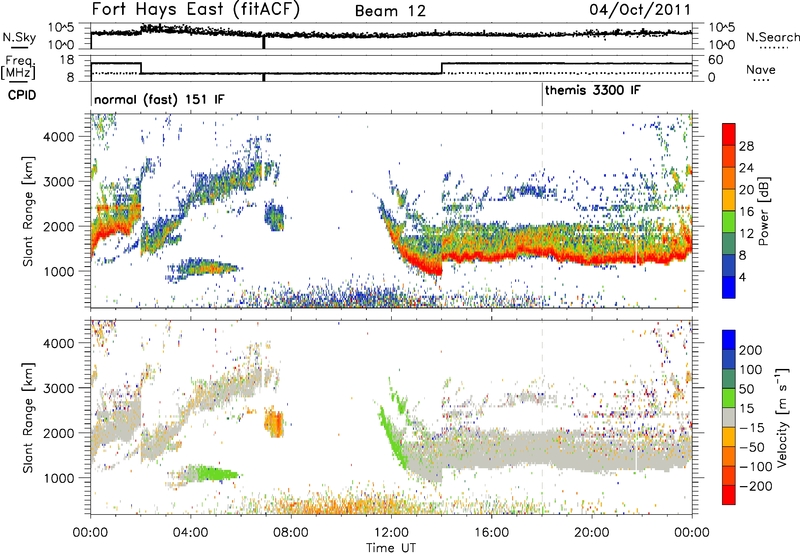
Task: Select the "themis 3300 IF" CPID entry
Action: pyautogui.click(x=592, y=90)
